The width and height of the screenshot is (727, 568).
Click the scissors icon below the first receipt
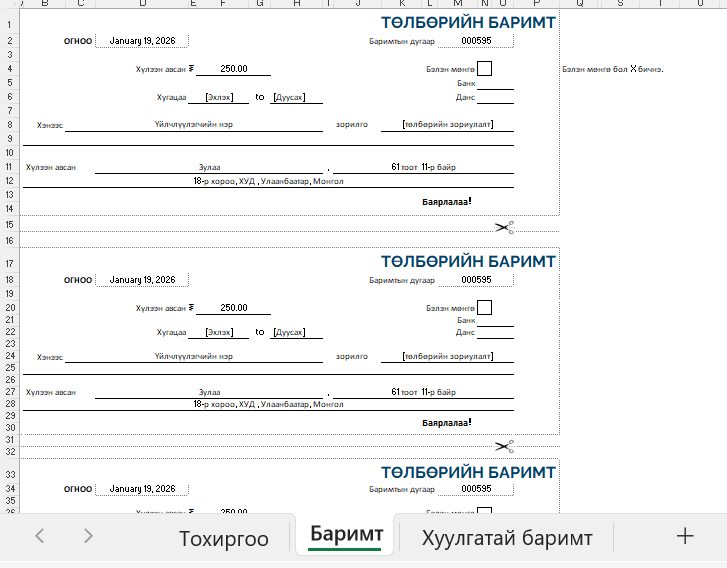(x=504, y=228)
